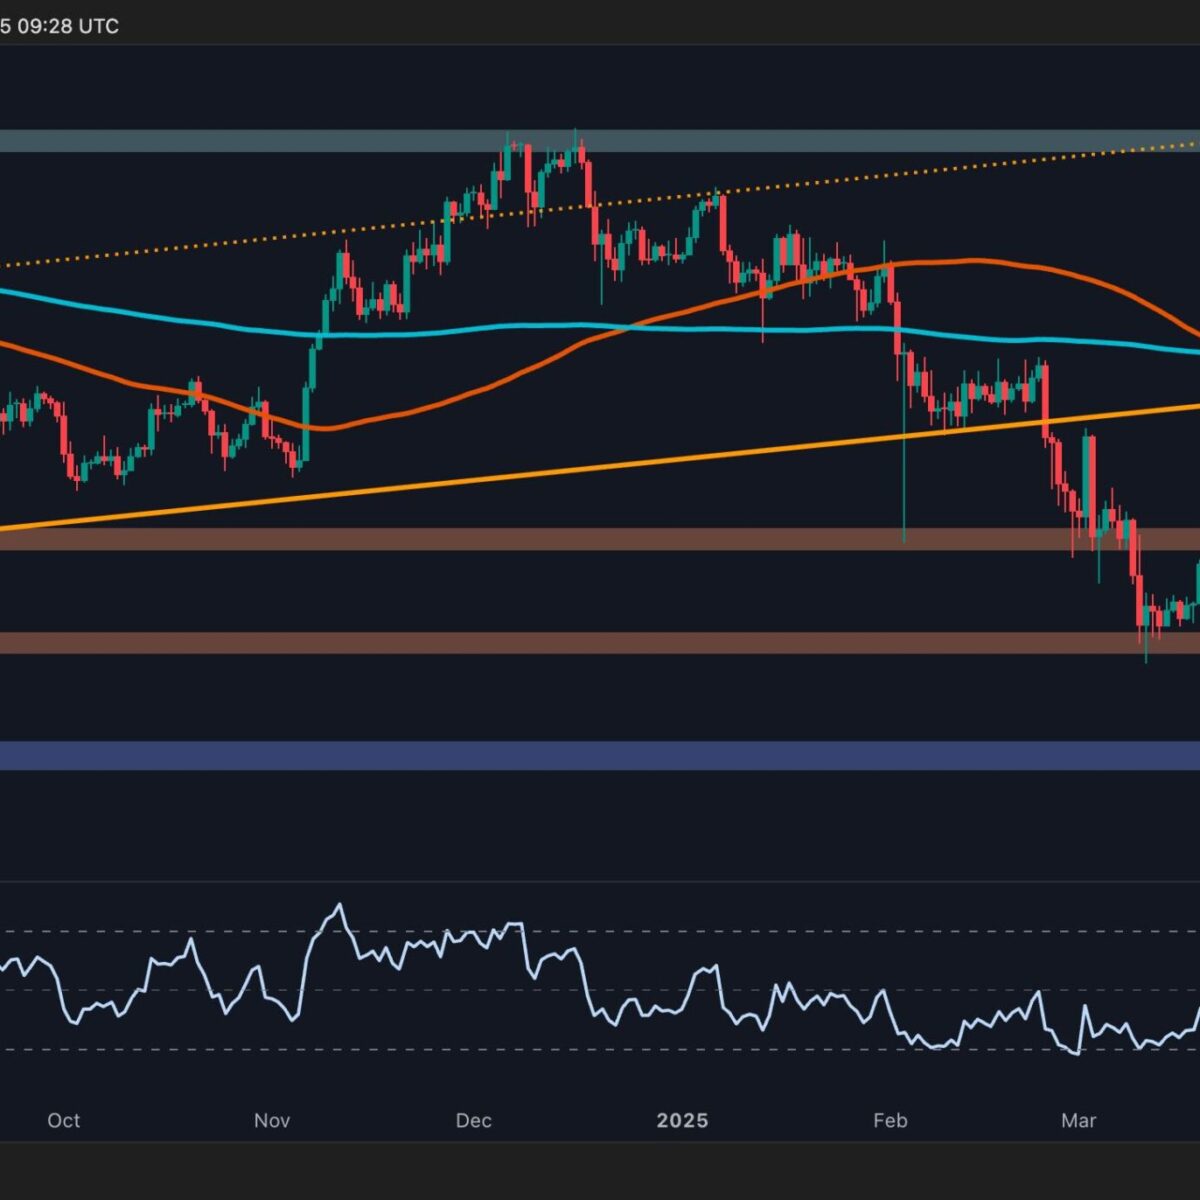This screenshot has width=1200, height=1200.
Task: Click the "Dec" time axis label
Action: coord(473,1120)
